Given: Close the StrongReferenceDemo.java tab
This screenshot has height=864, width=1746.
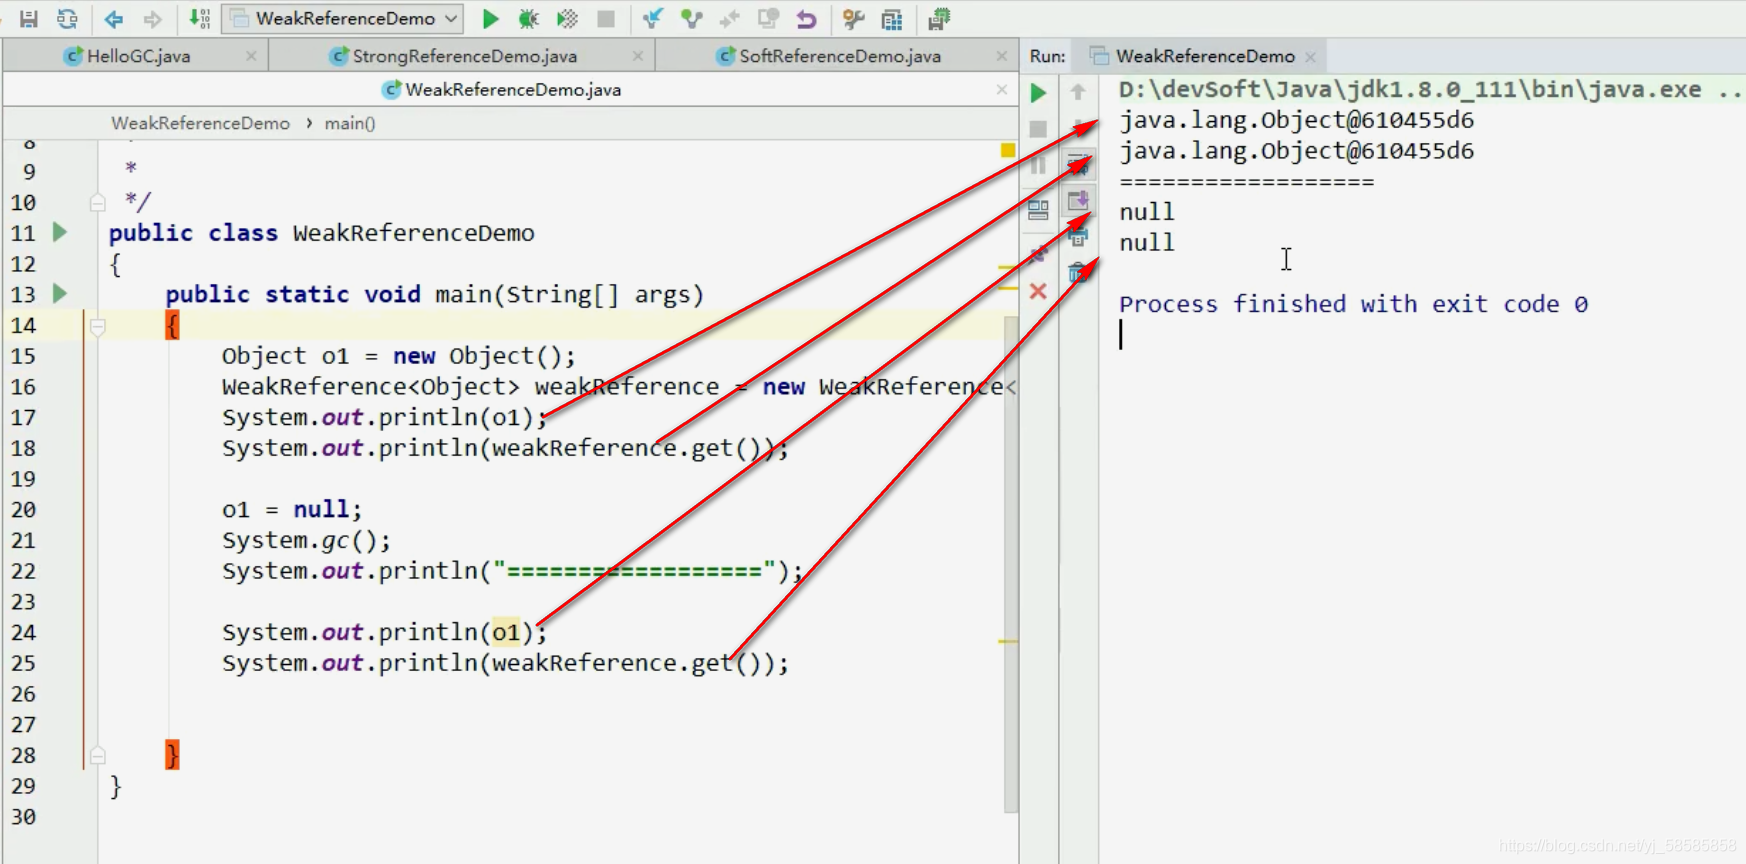Looking at the screenshot, I should click(638, 56).
